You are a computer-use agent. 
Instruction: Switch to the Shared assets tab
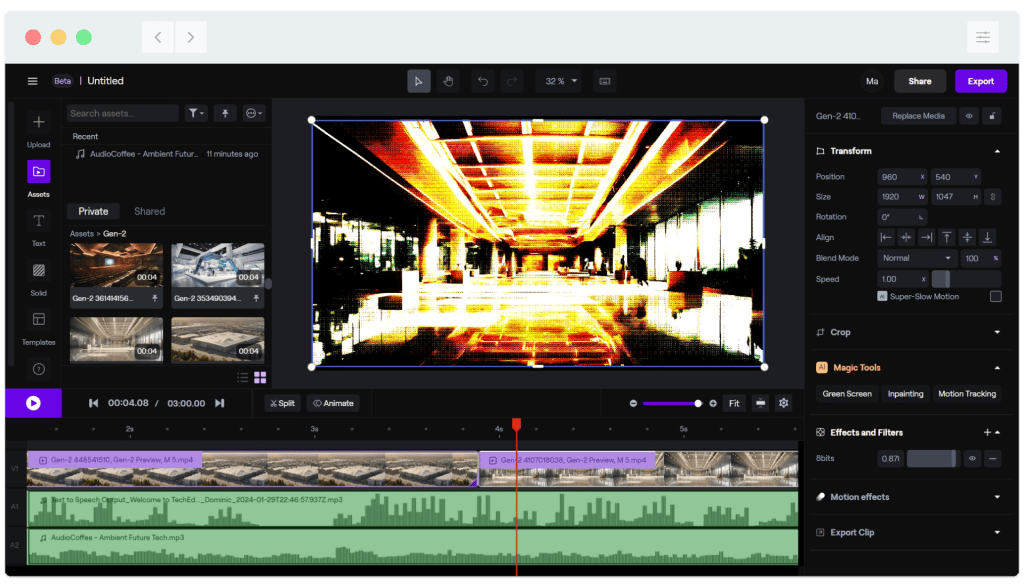coord(148,211)
